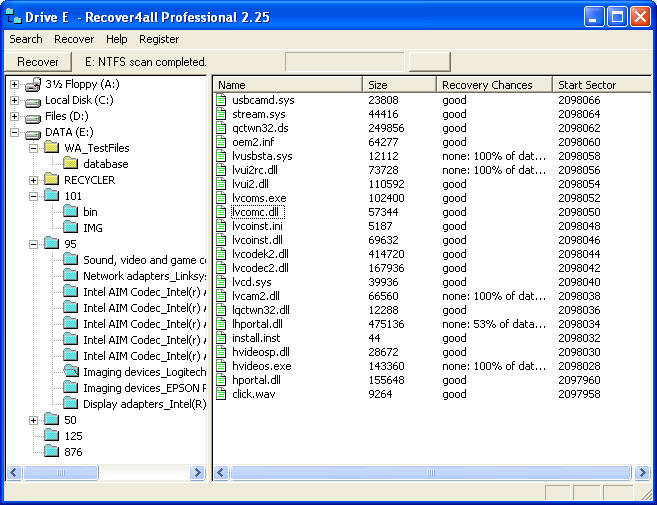Click the file icon beside install.inst

tap(221, 338)
